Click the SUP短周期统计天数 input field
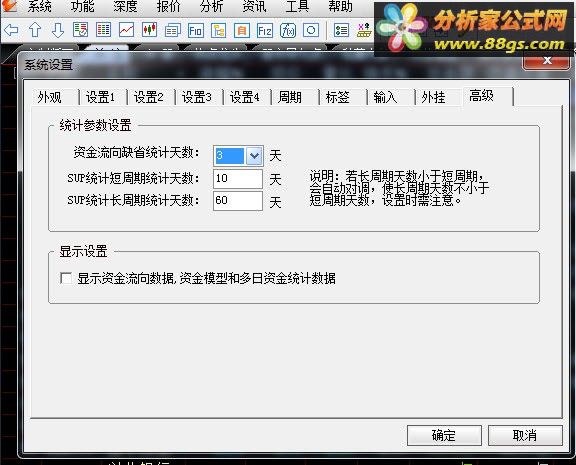 pos(238,179)
